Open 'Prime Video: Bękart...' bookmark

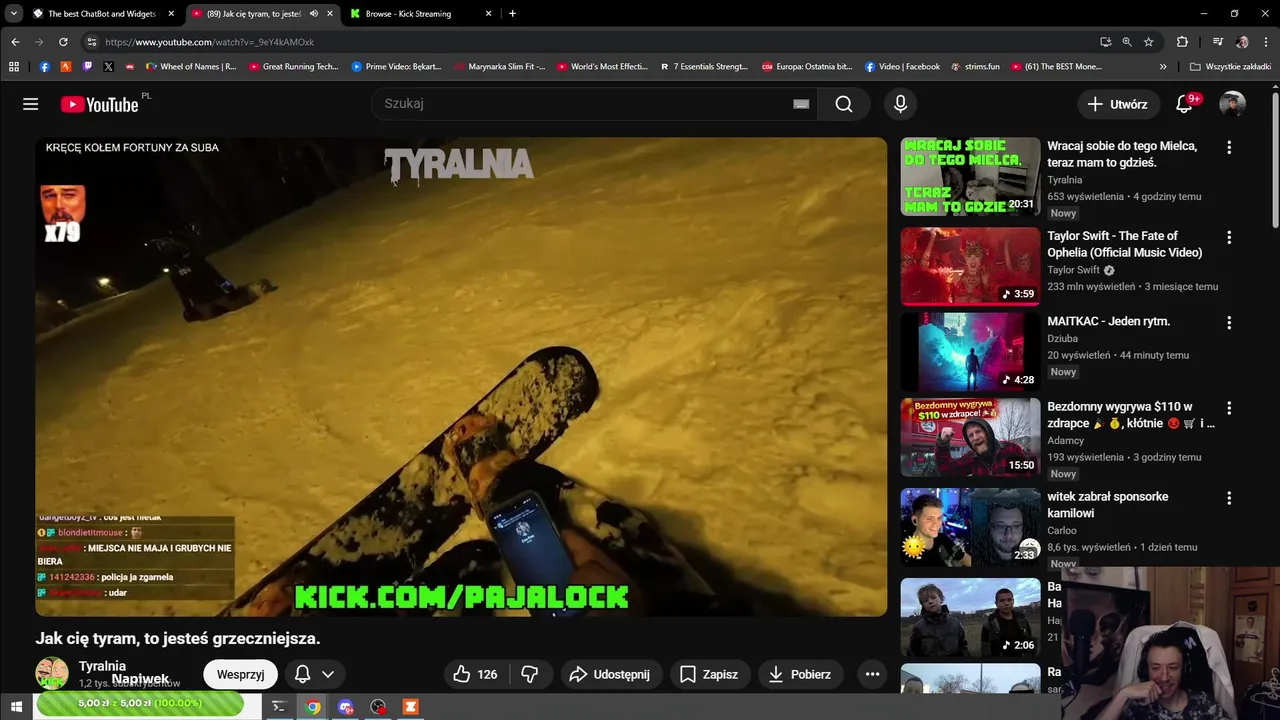coord(397,67)
